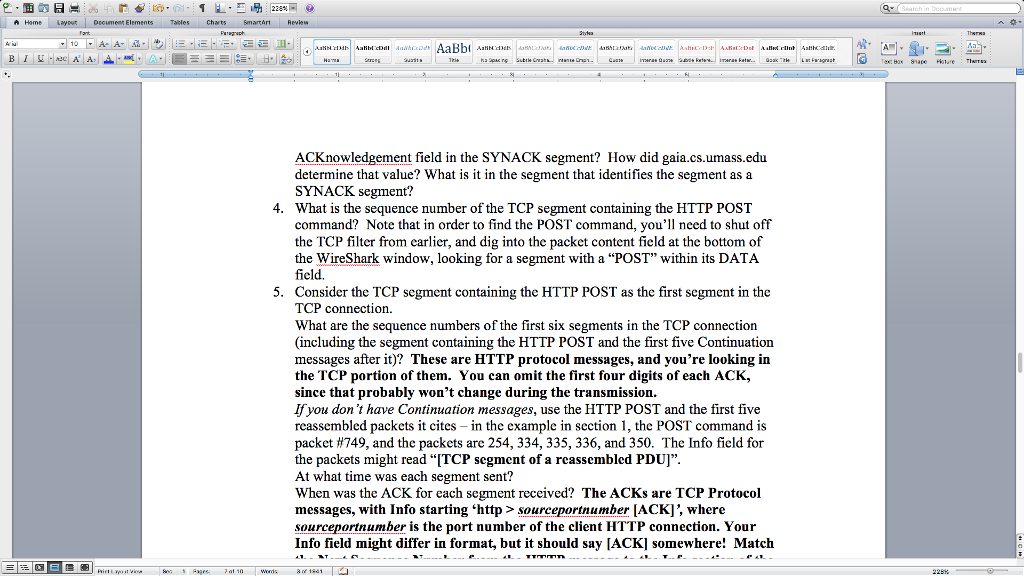Toggle Italic formatting

[25, 58]
